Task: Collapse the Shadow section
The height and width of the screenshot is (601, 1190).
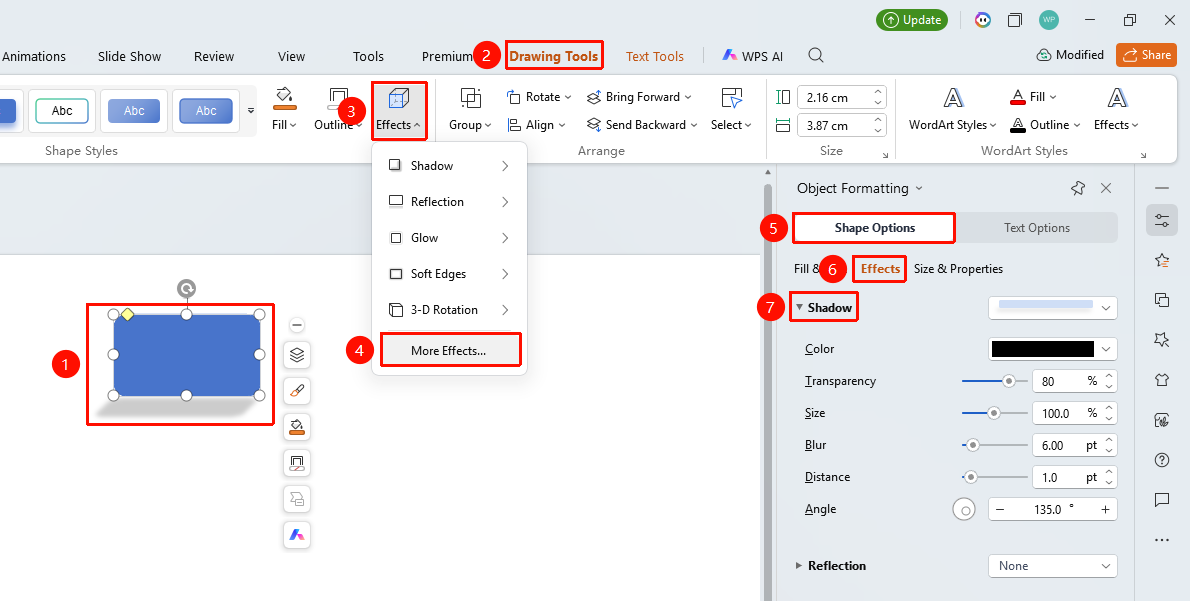Action: click(799, 308)
